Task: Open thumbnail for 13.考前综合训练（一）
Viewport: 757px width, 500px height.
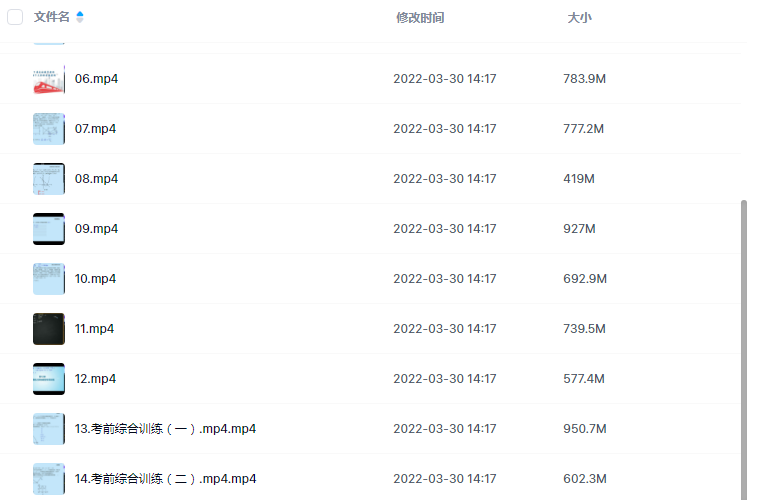Action: pos(49,429)
